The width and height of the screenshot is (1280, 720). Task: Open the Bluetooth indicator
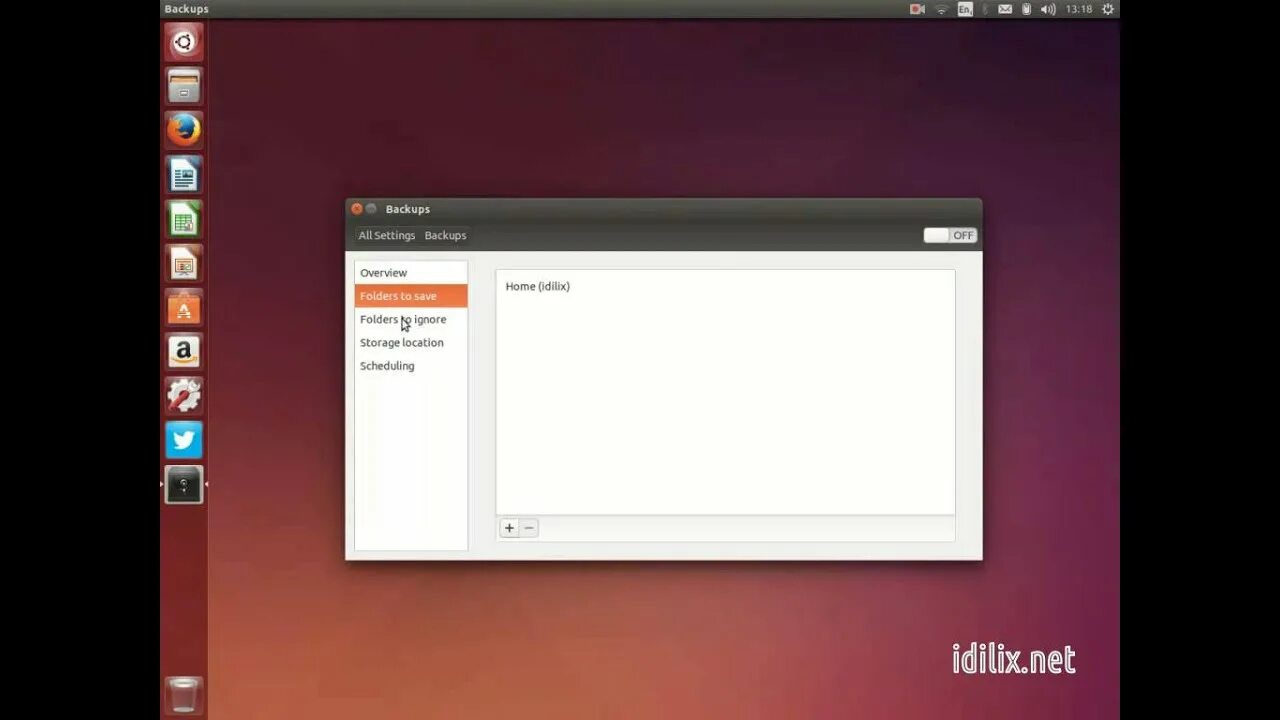[985, 9]
